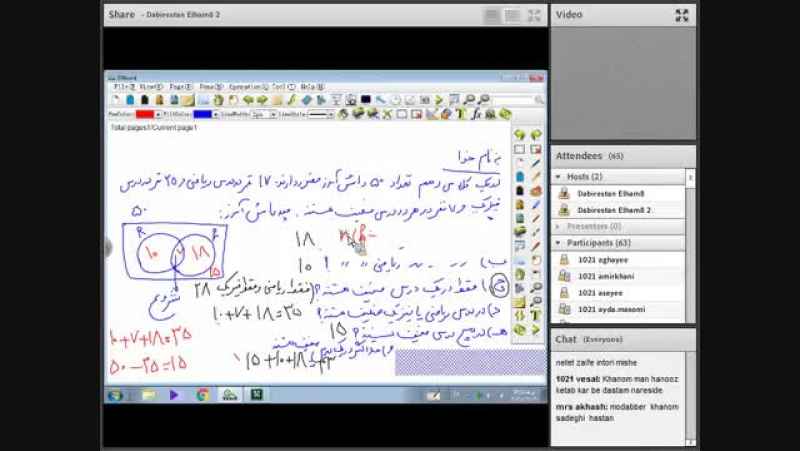
Task: Expand the Presenters (0) group
Action: pyautogui.click(x=558, y=226)
